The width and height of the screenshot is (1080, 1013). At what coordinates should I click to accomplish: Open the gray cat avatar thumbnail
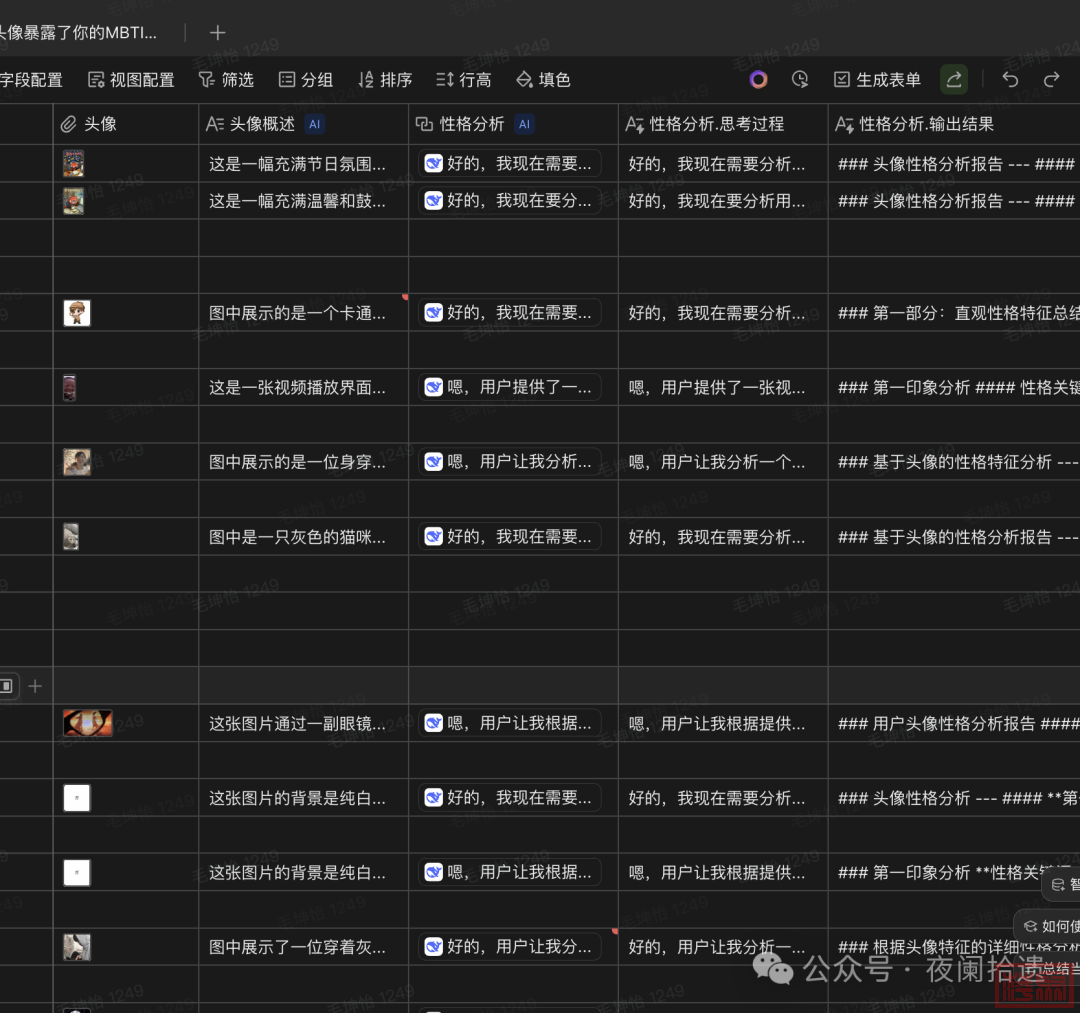click(71, 536)
